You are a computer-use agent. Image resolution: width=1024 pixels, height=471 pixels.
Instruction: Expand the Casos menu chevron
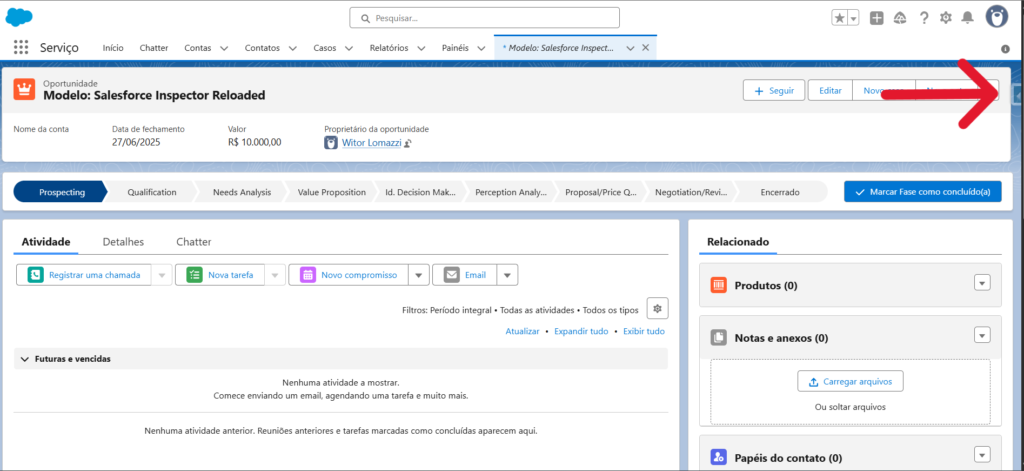click(x=349, y=48)
